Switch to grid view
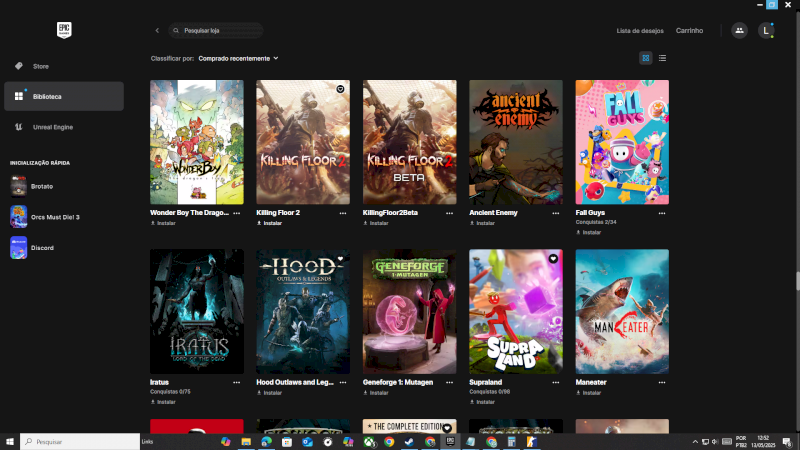Image resolution: width=800 pixels, height=450 pixels. coord(646,58)
